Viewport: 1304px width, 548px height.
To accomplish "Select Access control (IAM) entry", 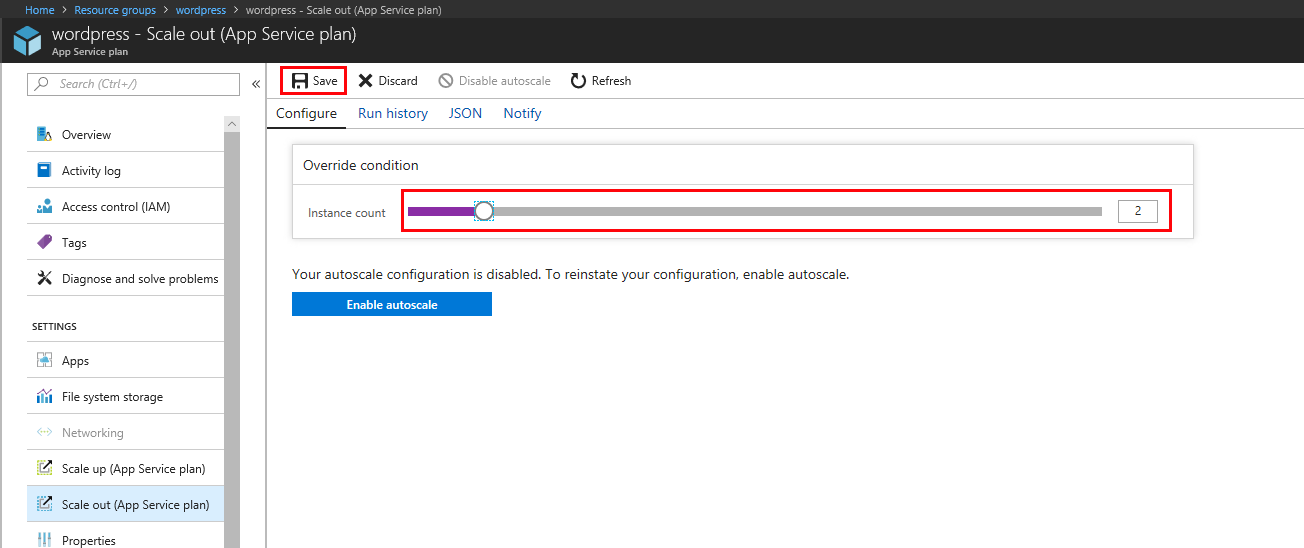I will (126, 206).
